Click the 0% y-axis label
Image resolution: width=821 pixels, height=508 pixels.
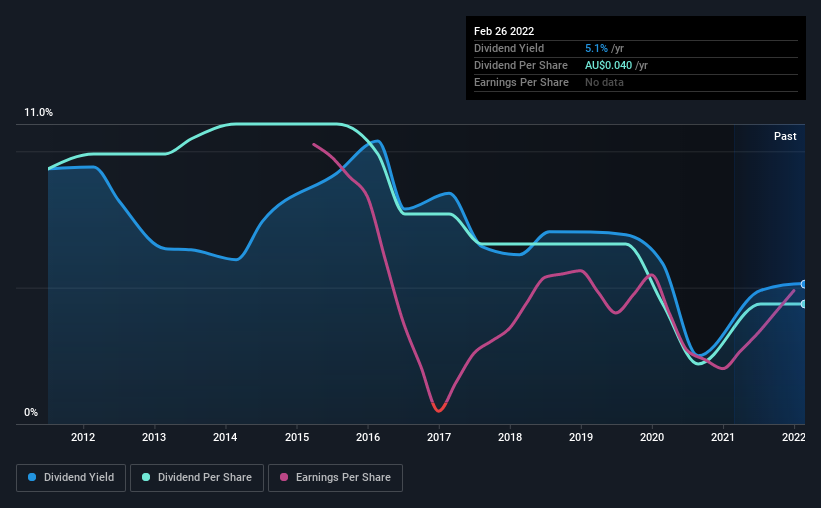click(x=31, y=413)
